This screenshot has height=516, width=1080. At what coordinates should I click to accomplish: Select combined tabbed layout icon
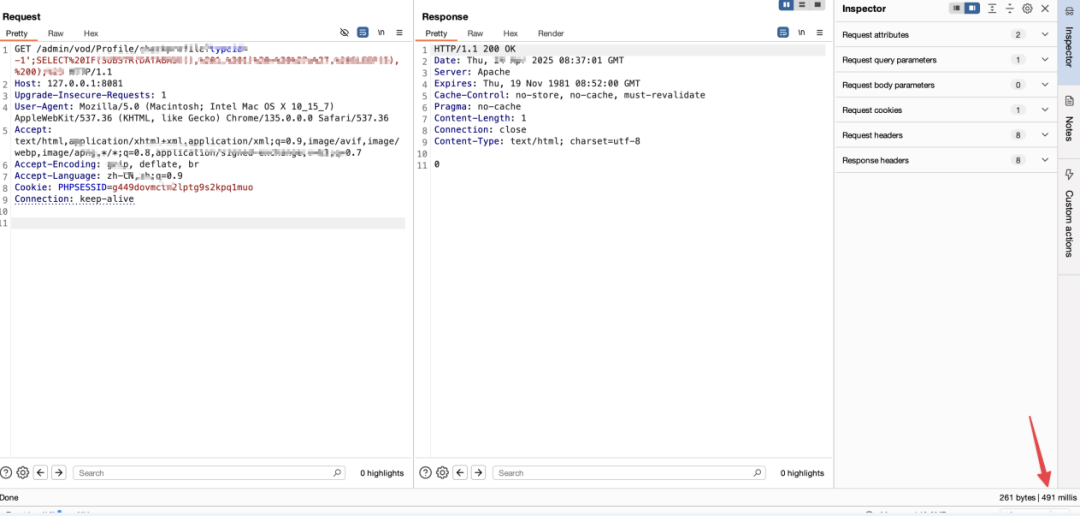click(818, 5)
